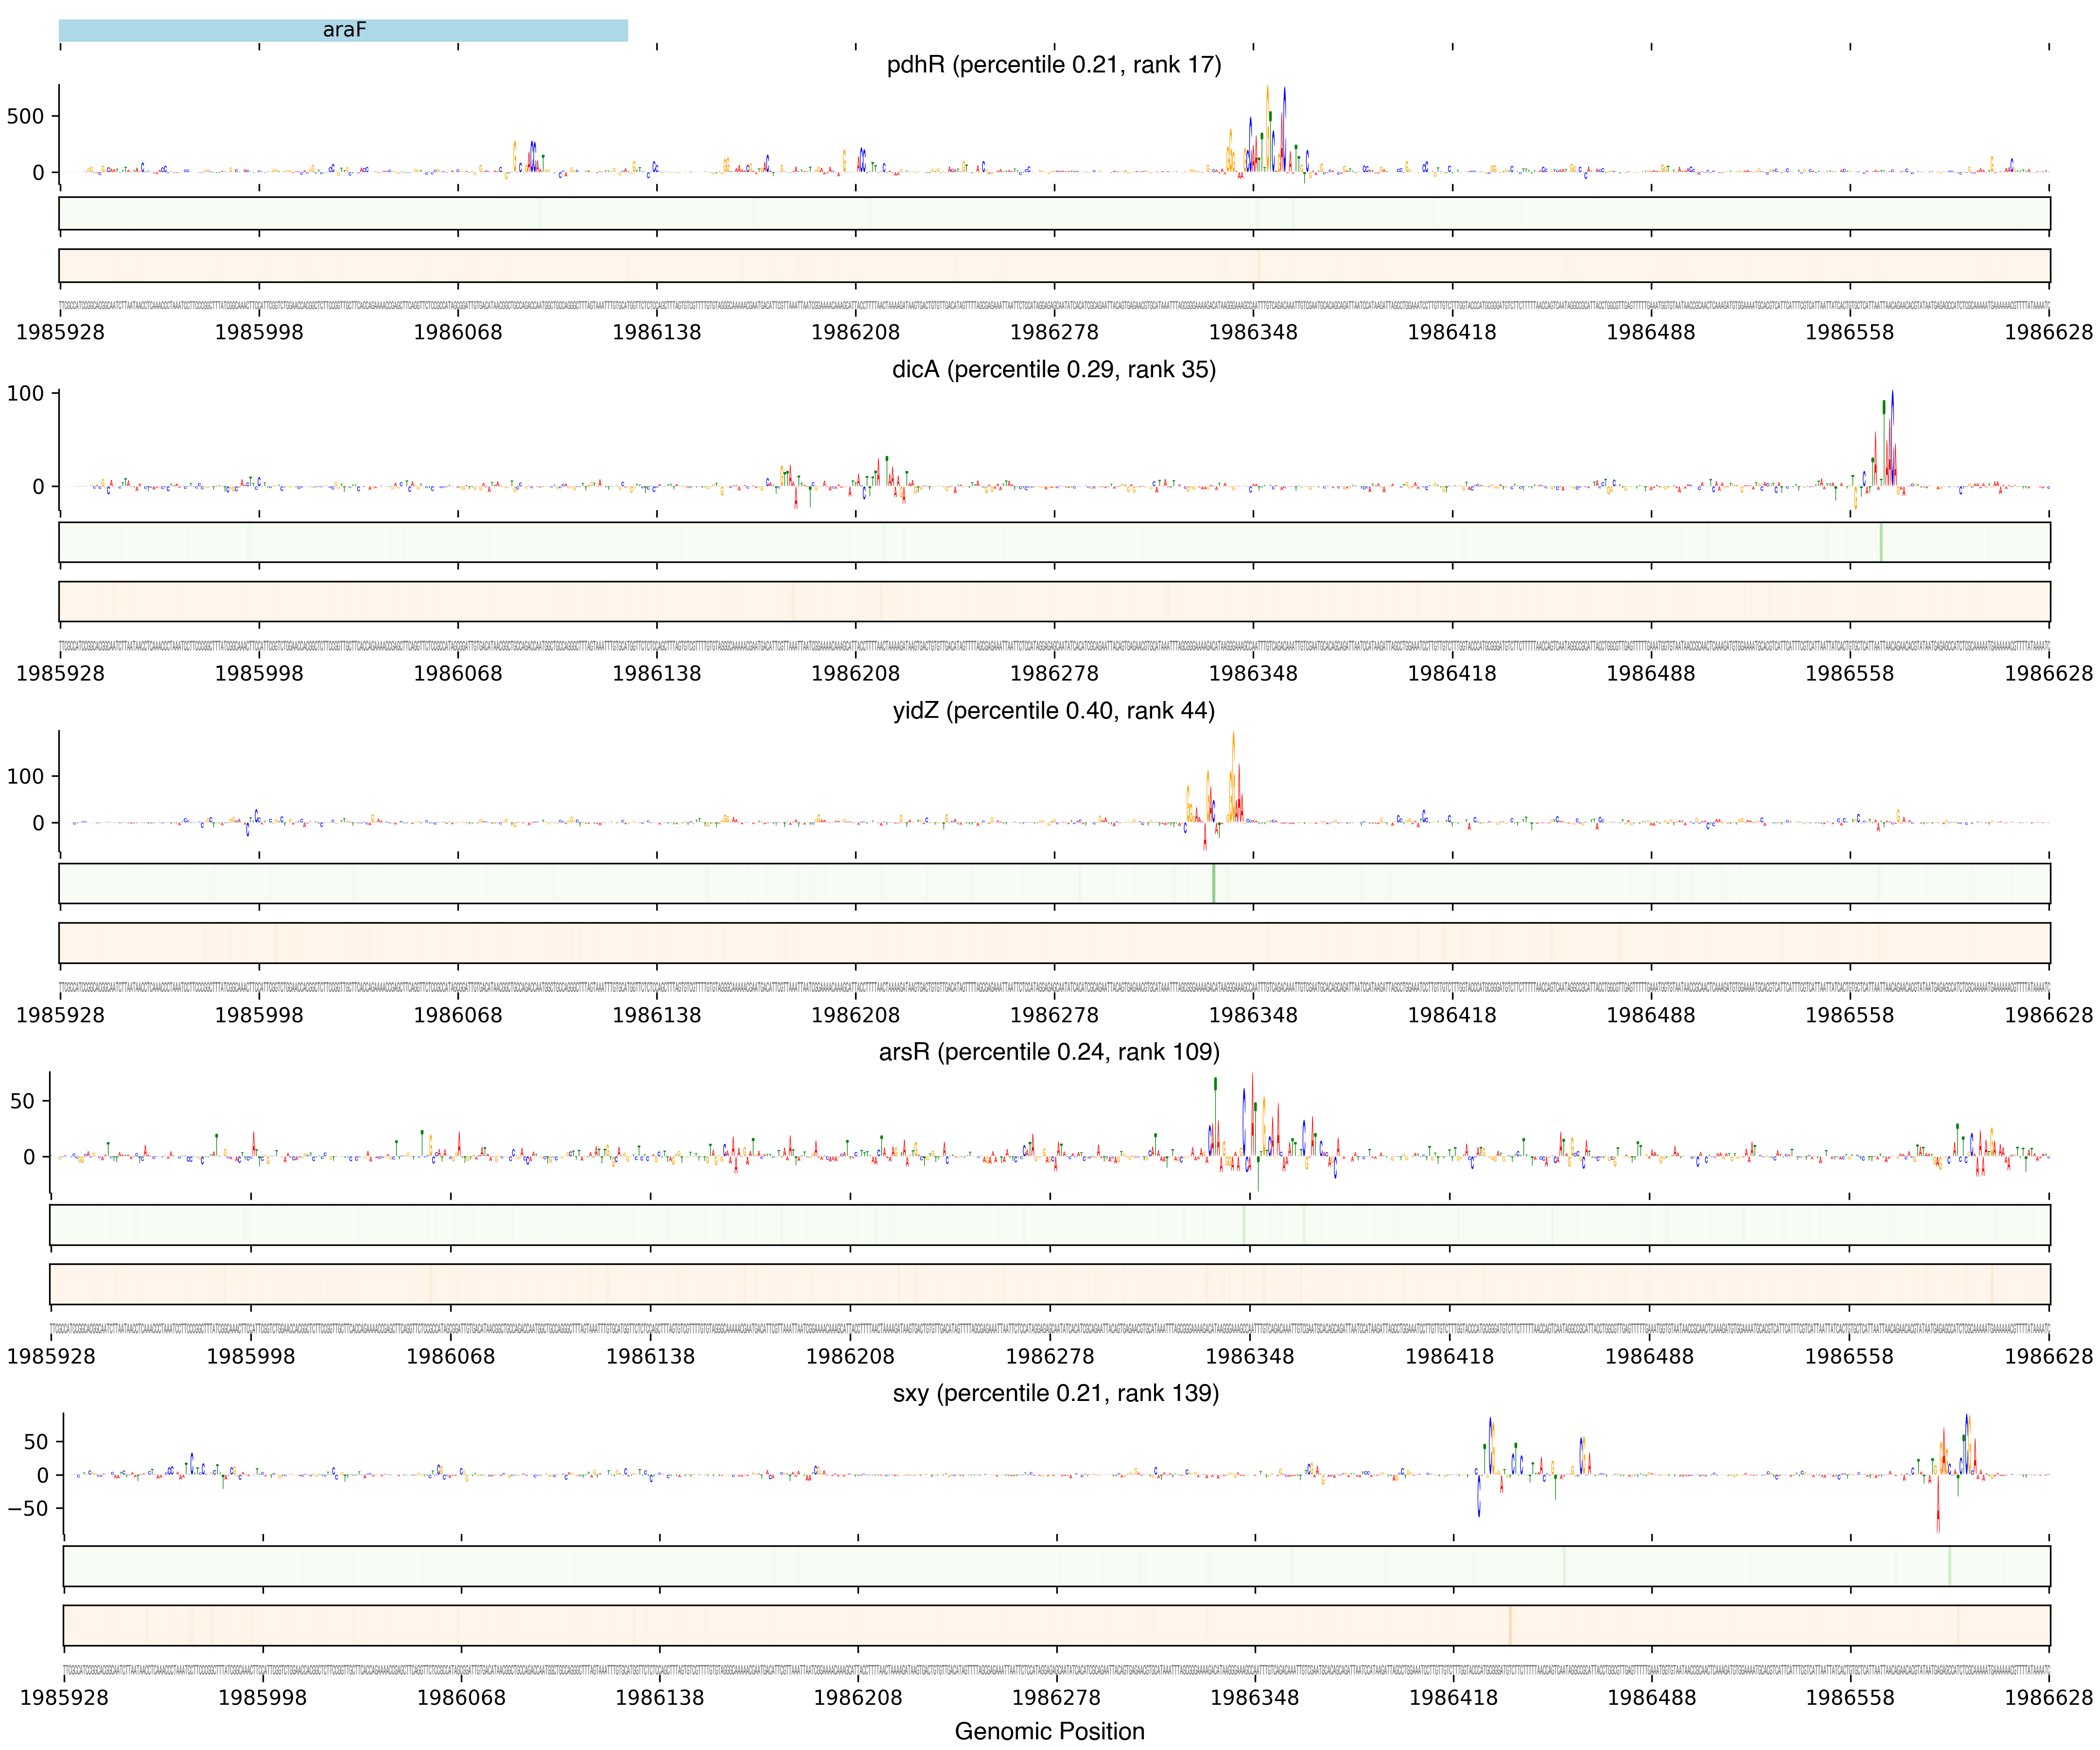This screenshot has height=1750, width=2100.
Task: Click the orange heatmap strip under pdhR
Action: (x=1055, y=265)
